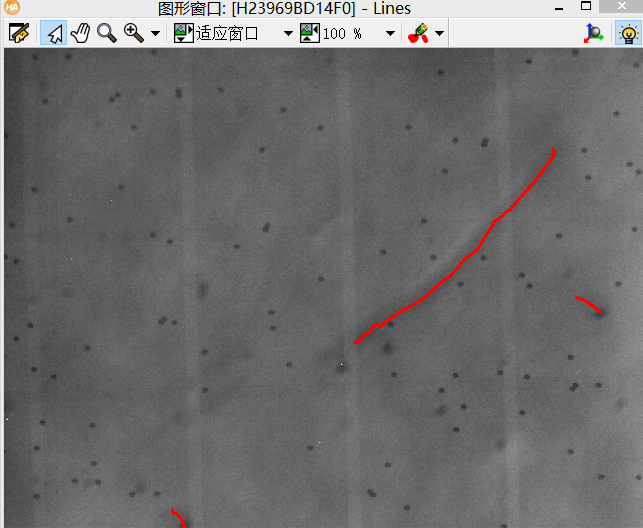Select the magnifier zoom tool
Viewport: 643px width, 528px height.
[107, 33]
